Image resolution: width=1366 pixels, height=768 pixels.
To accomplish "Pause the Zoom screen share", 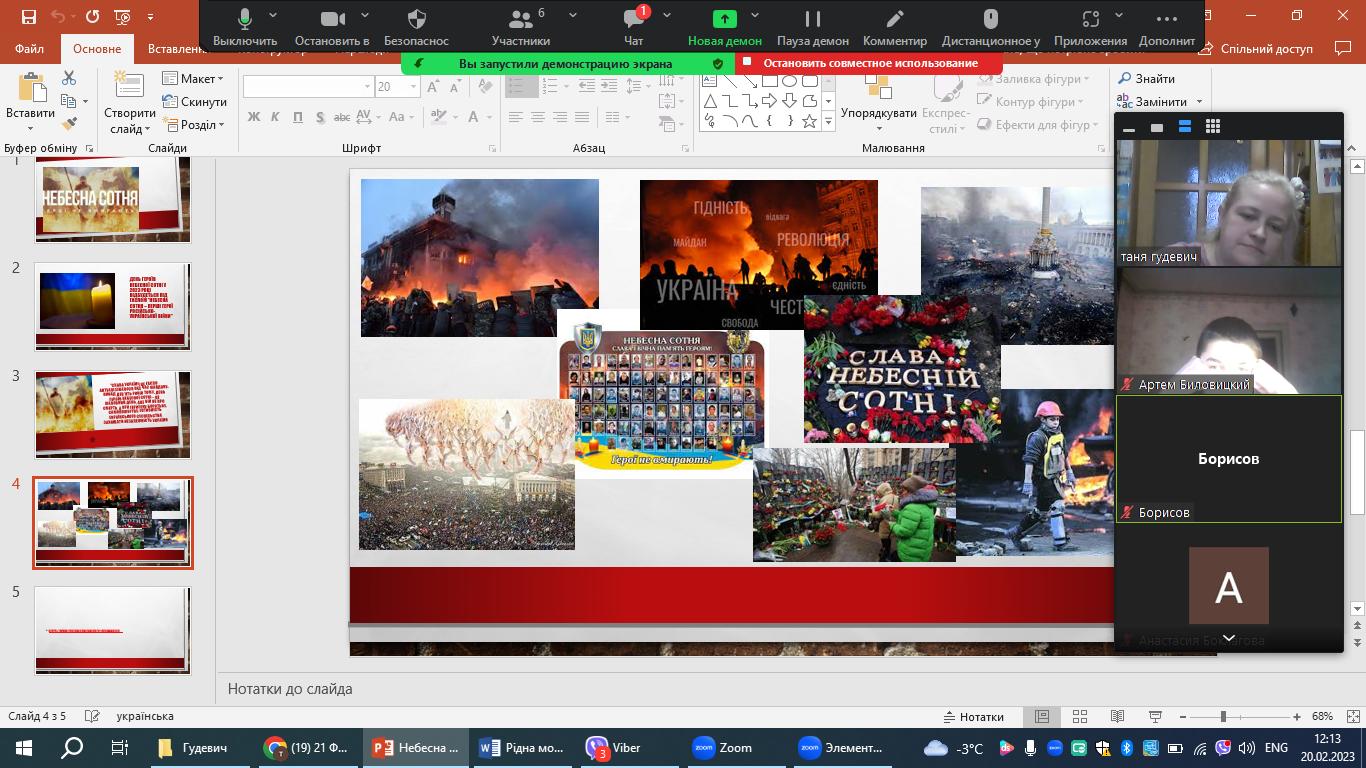I will click(813, 27).
